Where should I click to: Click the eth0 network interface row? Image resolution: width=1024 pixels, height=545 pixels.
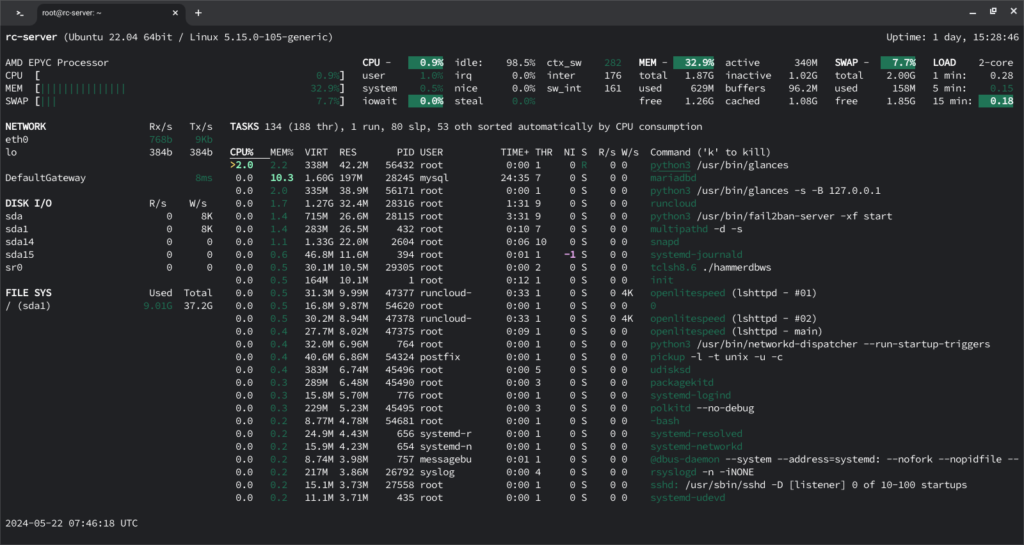(109, 140)
